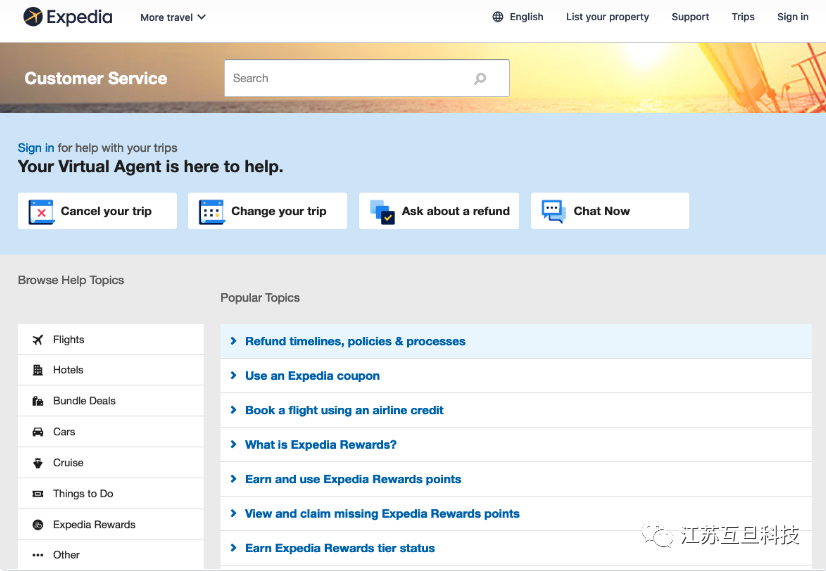Open the More travel dropdown

[x=172, y=17]
